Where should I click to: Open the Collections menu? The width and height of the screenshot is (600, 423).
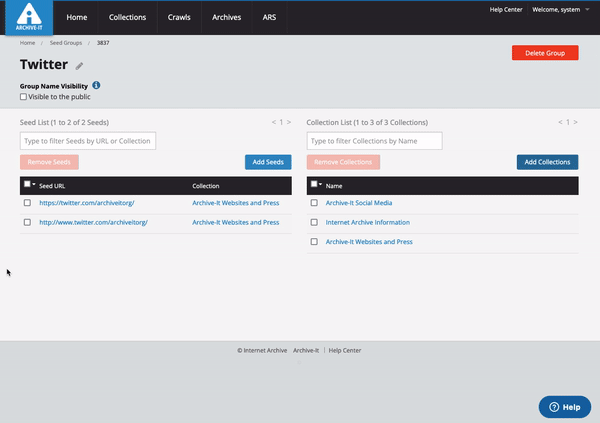127,18
